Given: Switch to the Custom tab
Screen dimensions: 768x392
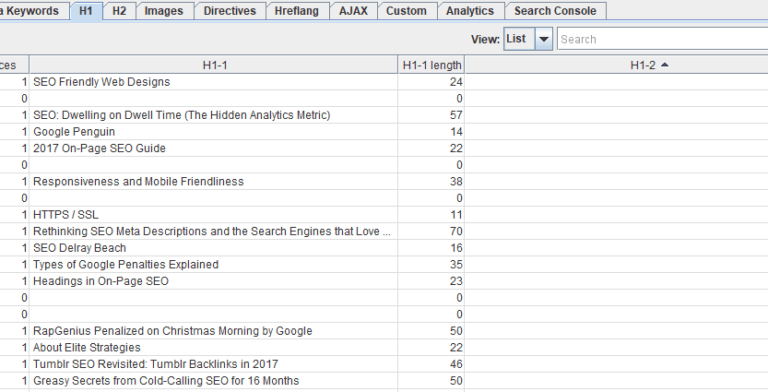Looking at the screenshot, I should click(x=407, y=11).
